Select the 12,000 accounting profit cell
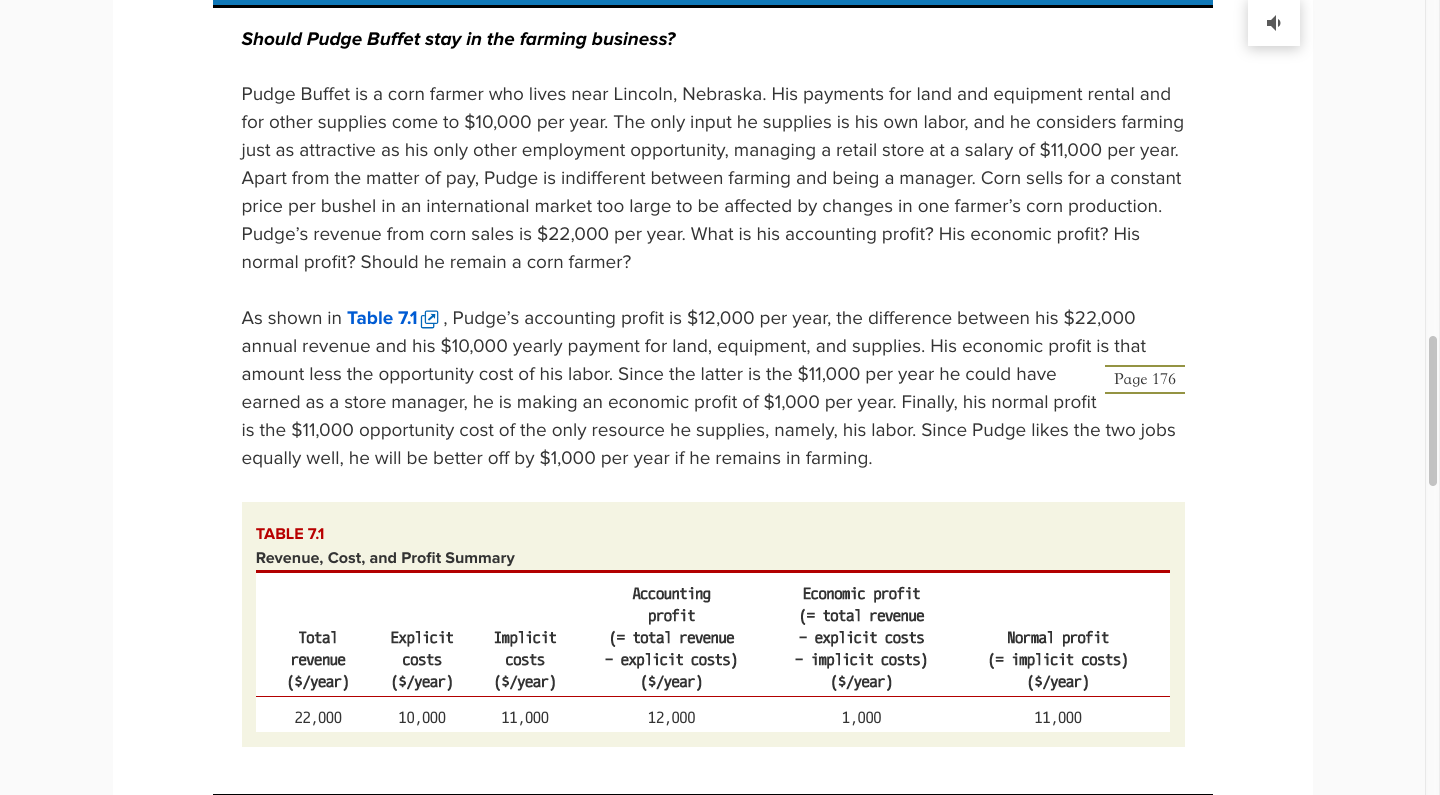Image resolution: width=1440 pixels, height=795 pixels. click(672, 718)
